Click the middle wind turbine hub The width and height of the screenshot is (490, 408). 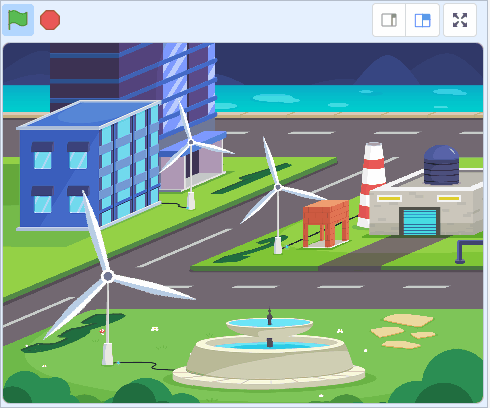click(278, 187)
